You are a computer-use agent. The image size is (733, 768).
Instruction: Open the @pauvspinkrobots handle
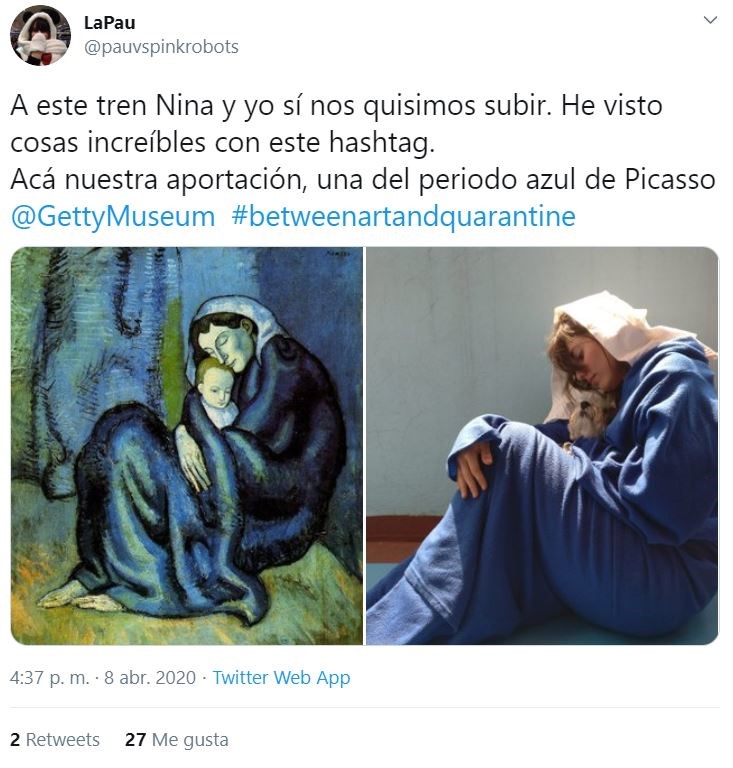161,47
